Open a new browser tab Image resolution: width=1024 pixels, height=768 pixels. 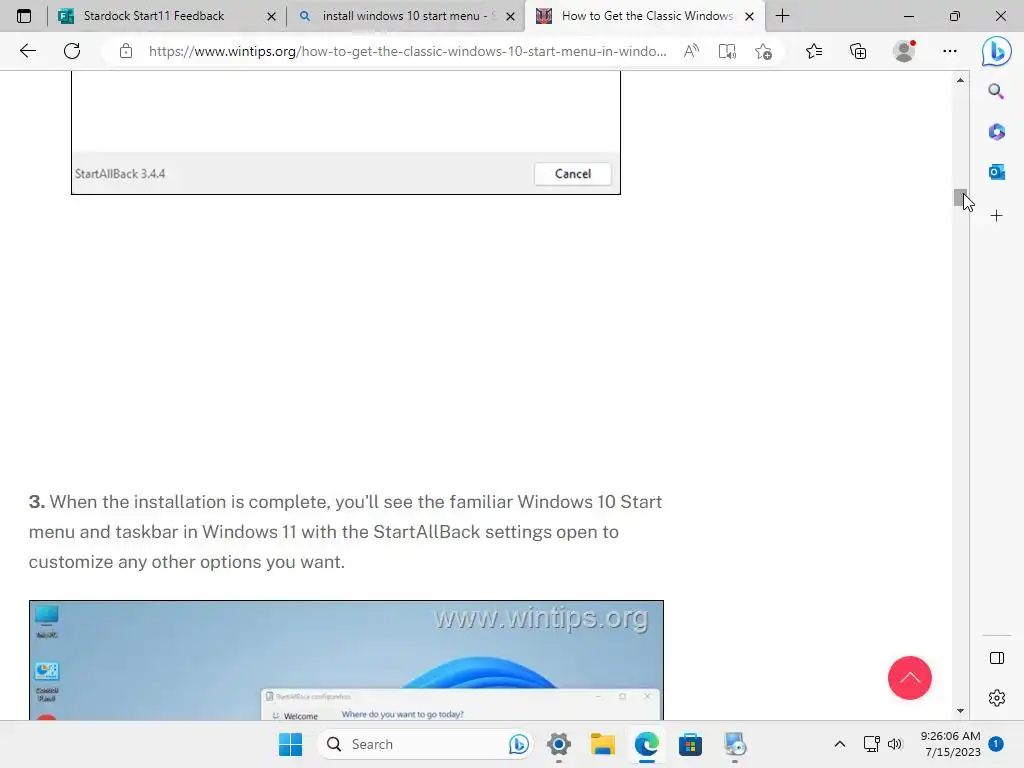[x=782, y=16]
